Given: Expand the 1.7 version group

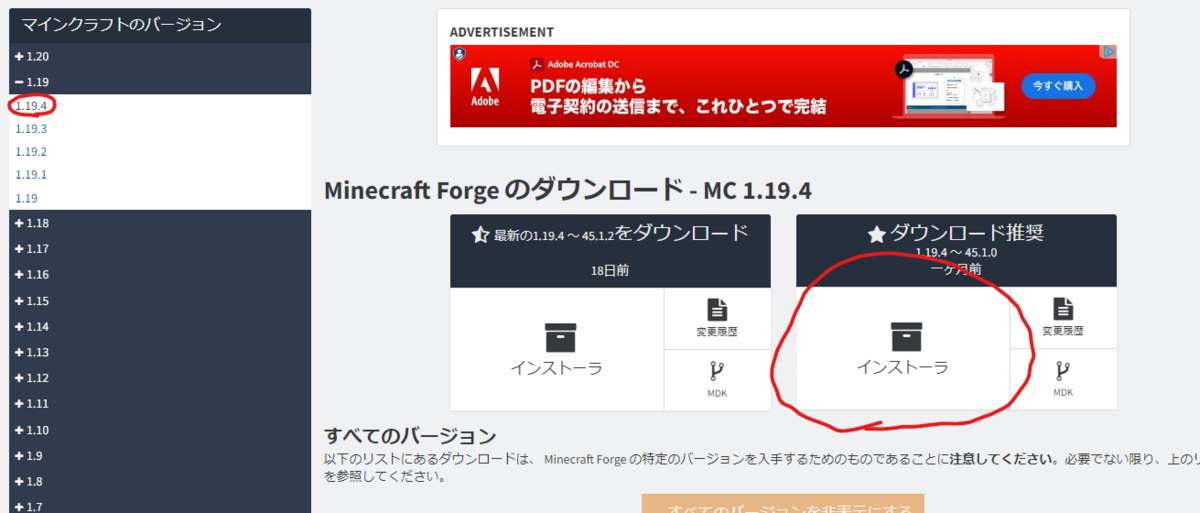Looking at the screenshot, I should click(29, 507).
